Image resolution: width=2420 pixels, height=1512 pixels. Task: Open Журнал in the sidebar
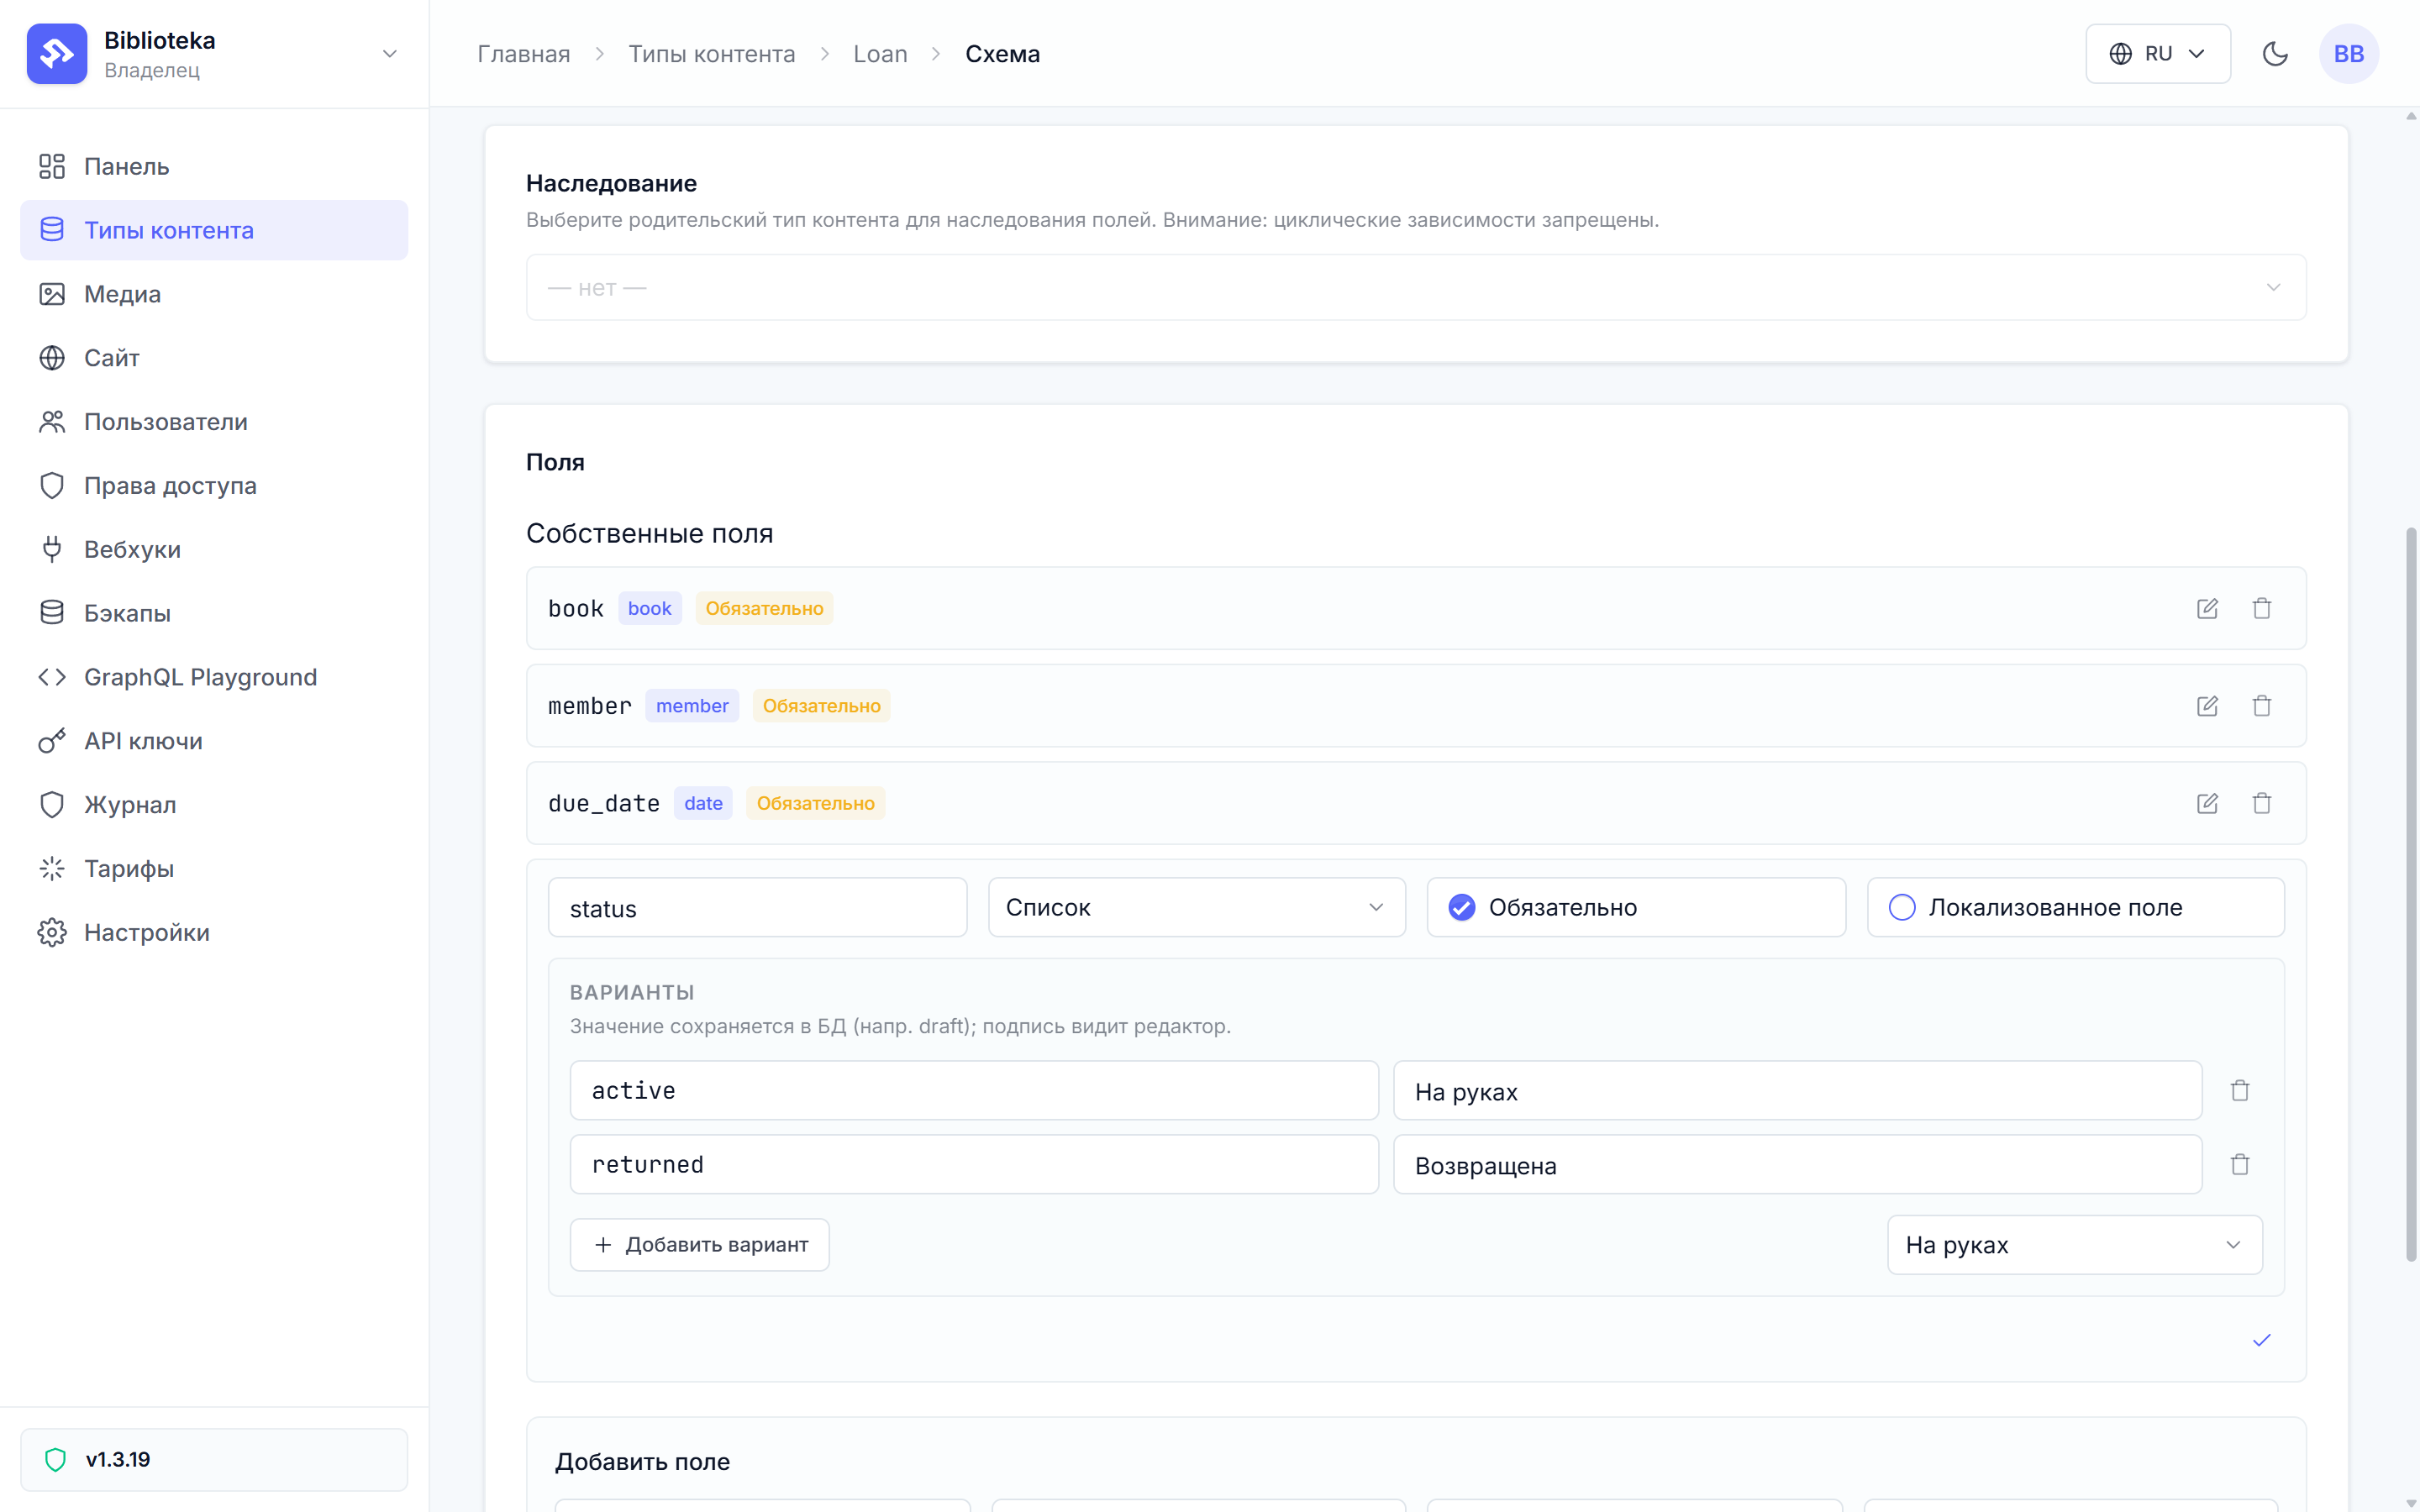pos(214,805)
